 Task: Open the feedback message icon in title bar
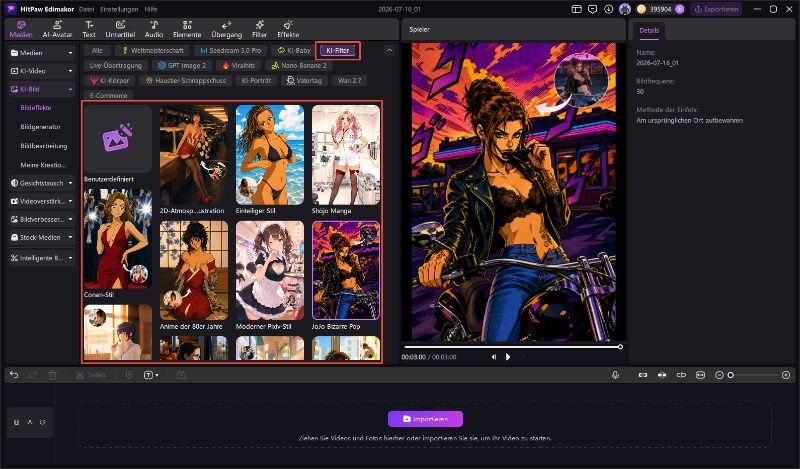tap(592, 9)
